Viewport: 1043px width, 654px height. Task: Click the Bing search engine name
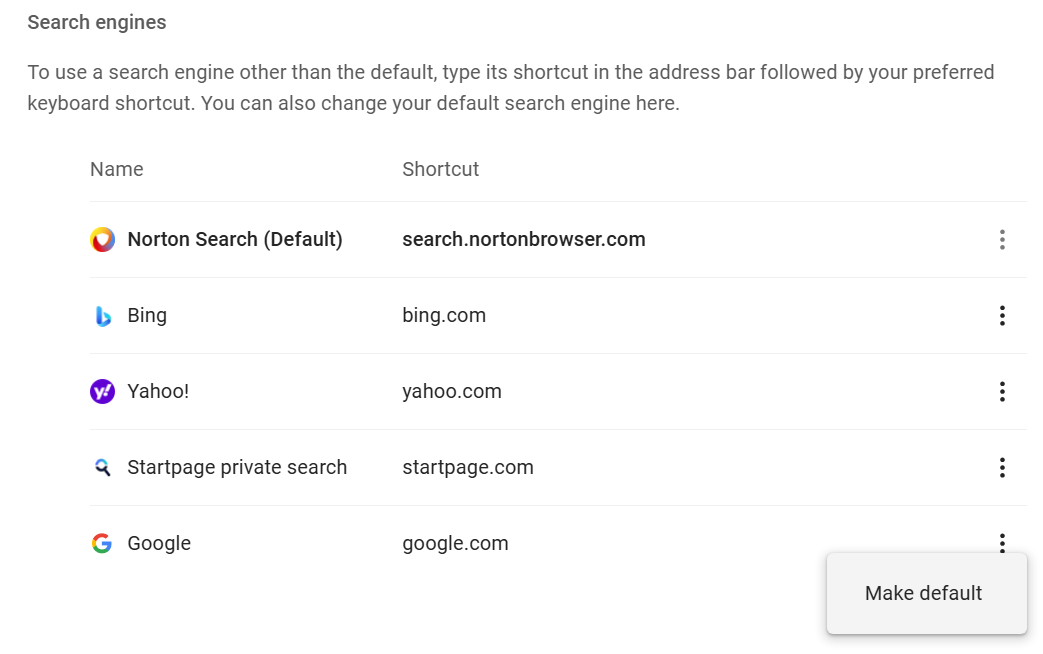pyautogui.click(x=147, y=316)
